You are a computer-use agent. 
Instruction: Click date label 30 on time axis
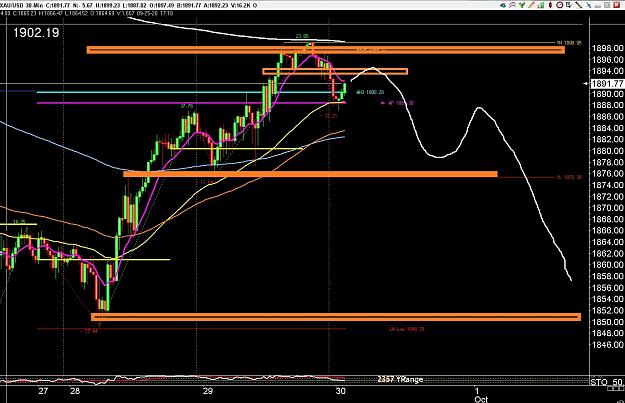pyautogui.click(x=340, y=391)
